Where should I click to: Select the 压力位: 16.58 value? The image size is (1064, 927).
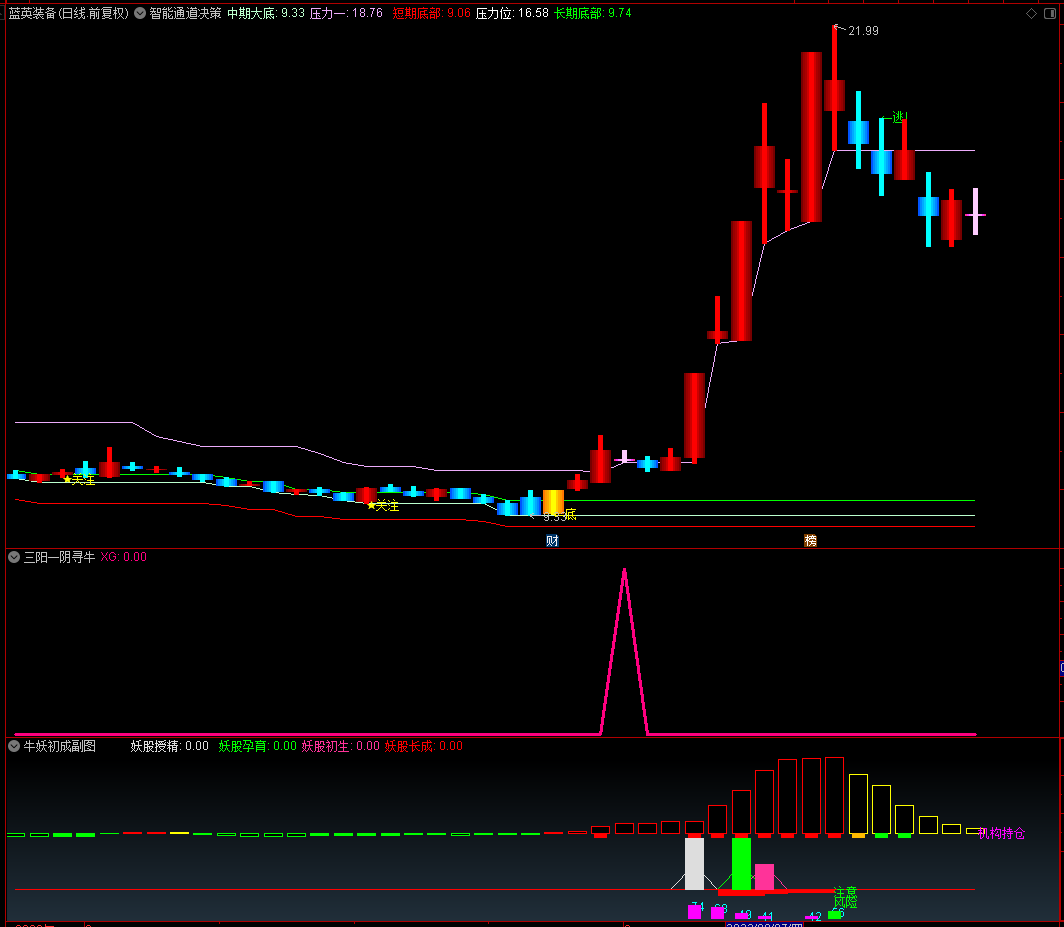pyautogui.click(x=512, y=13)
